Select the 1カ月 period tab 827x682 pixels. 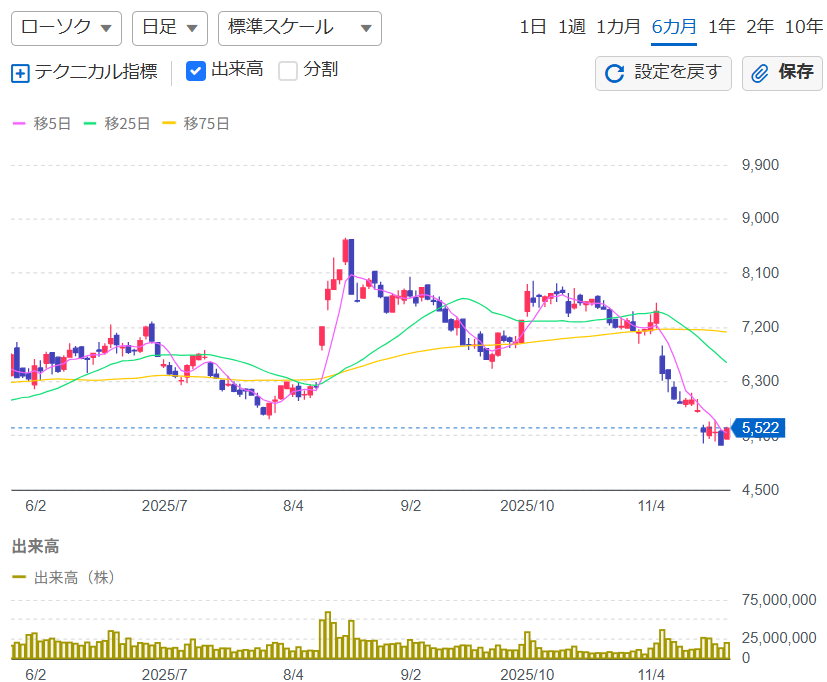point(618,27)
